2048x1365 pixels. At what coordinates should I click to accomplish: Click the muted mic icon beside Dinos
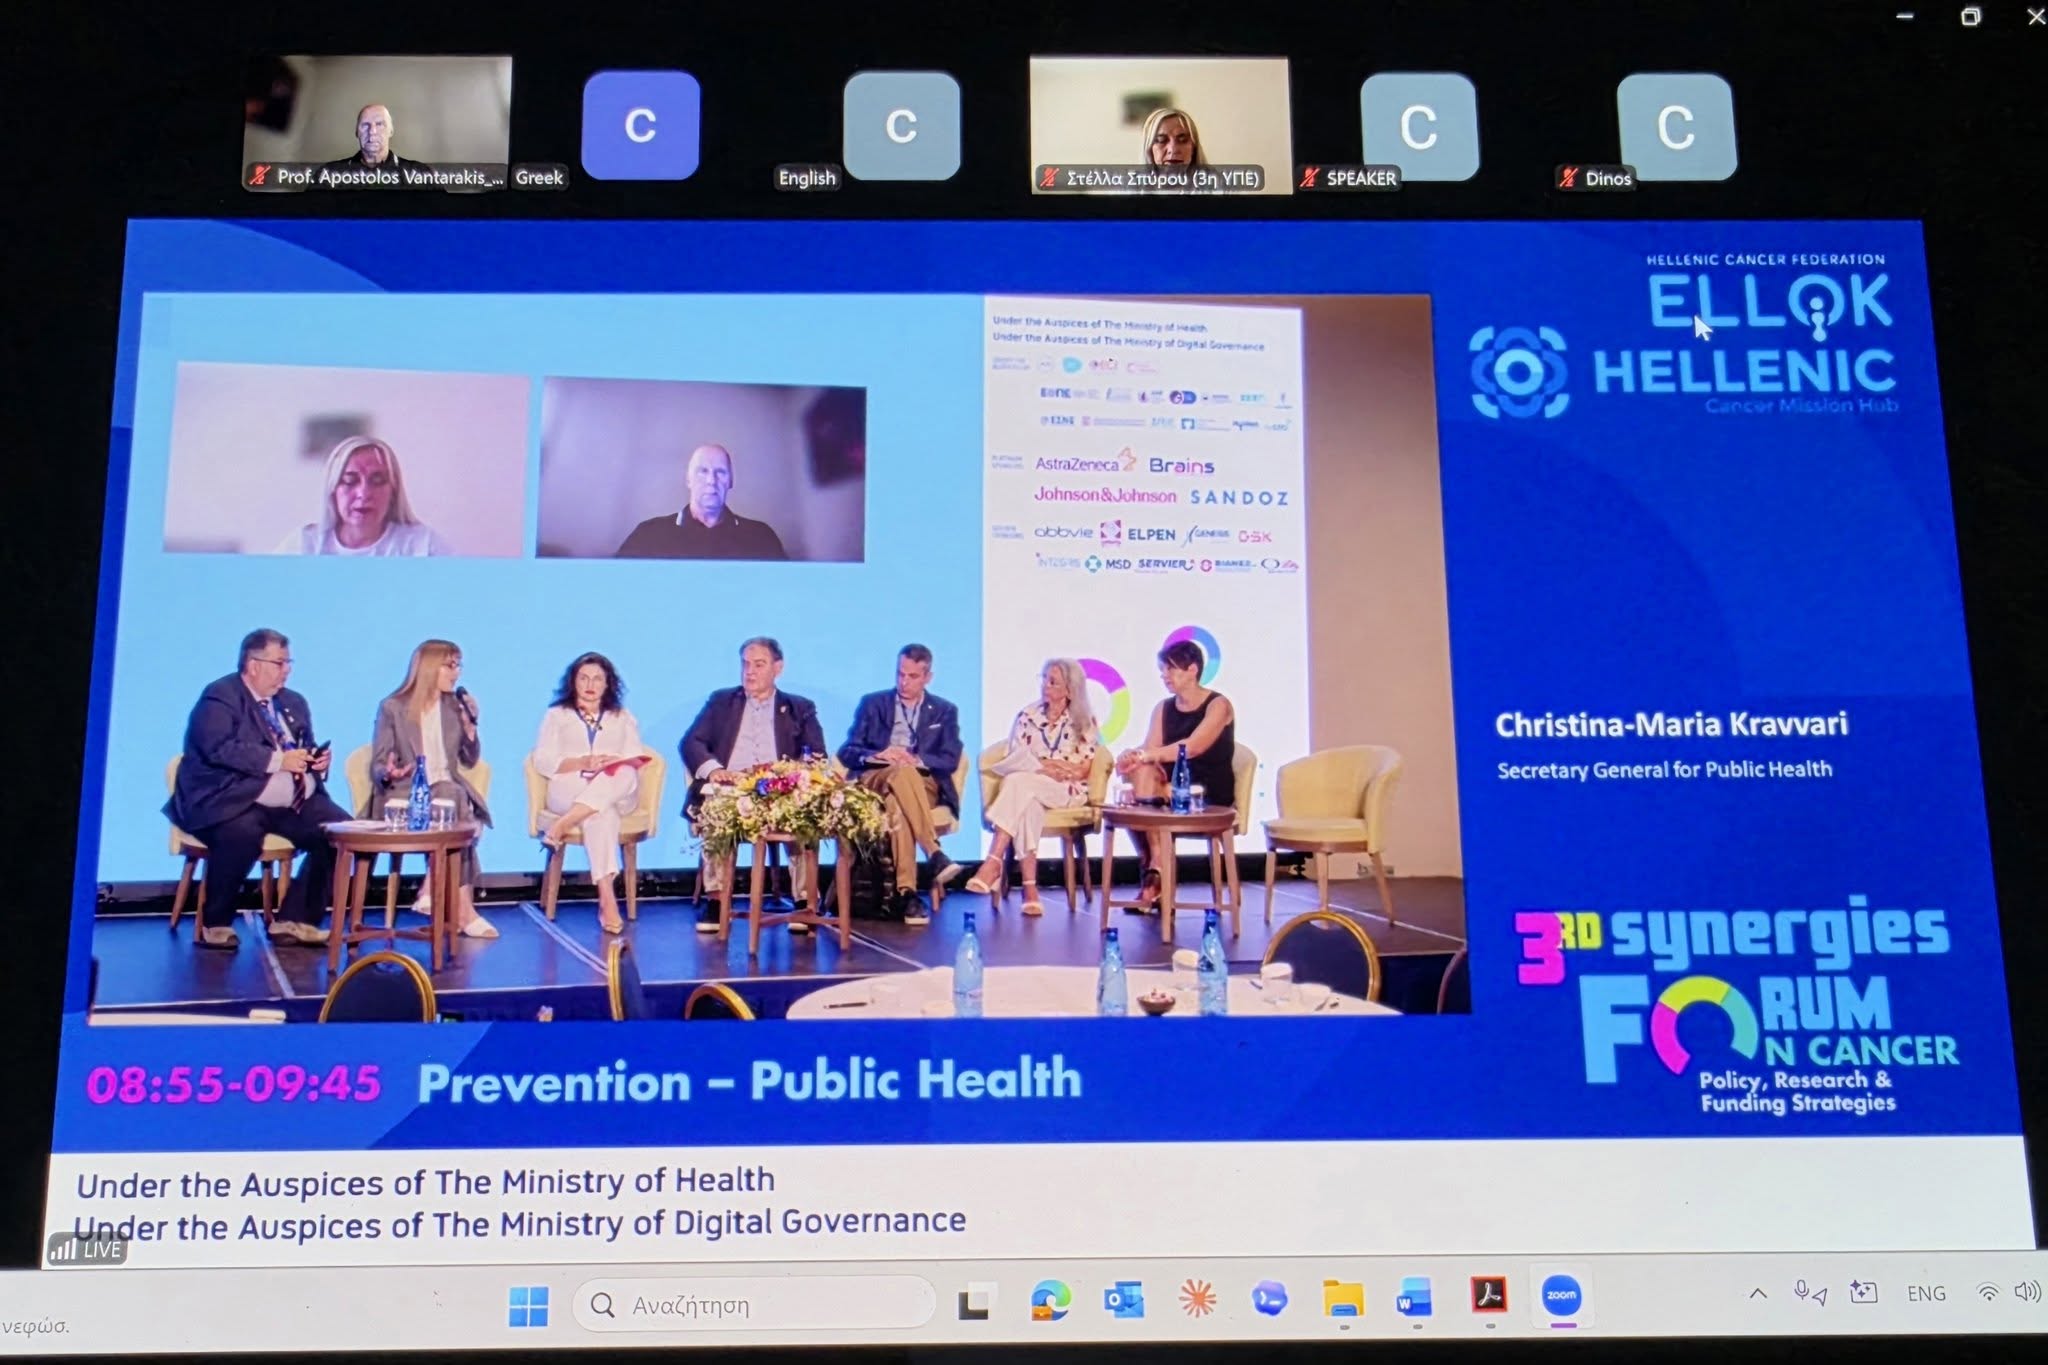(1567, 178)
